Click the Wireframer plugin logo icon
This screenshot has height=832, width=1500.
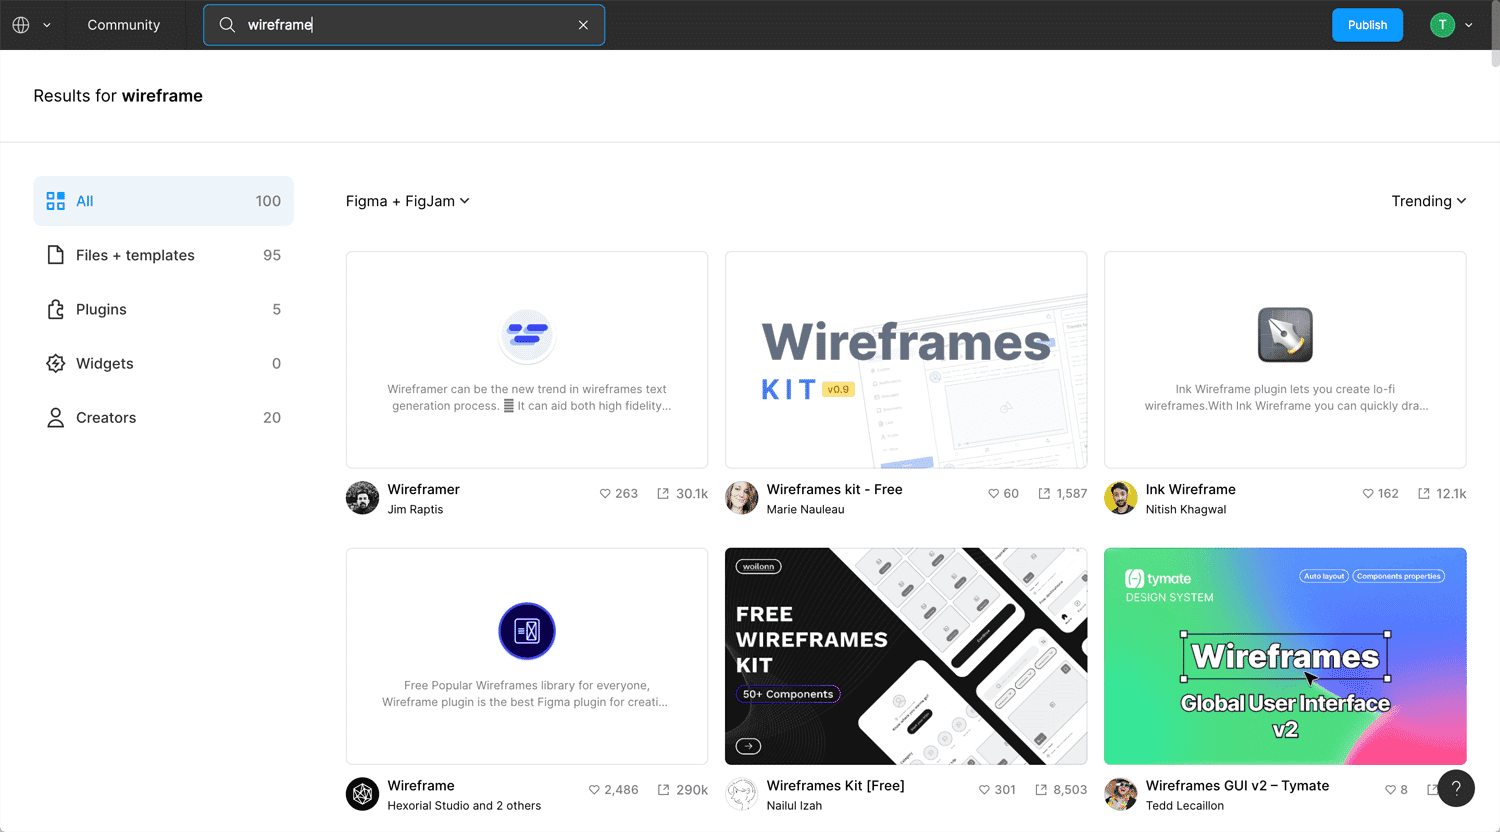point(527,334)
